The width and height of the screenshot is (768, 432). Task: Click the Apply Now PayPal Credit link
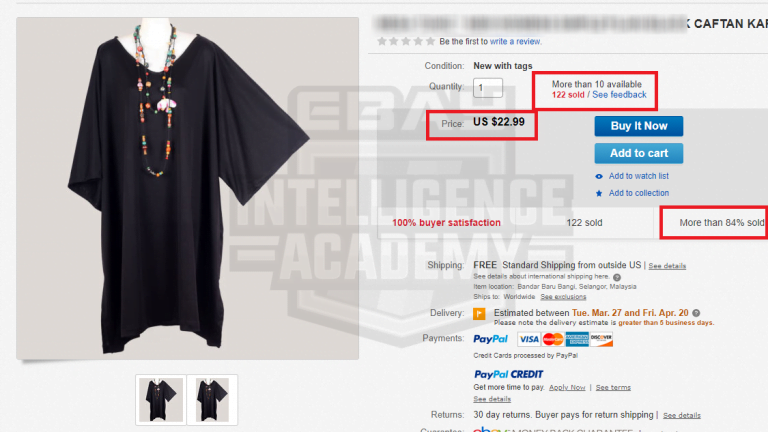click(x=567, y=387)
